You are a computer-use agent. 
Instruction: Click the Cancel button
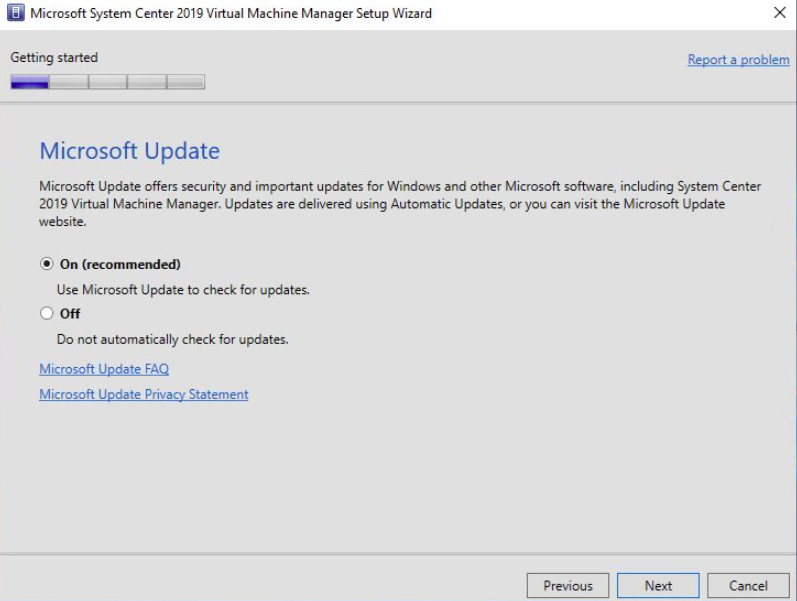[x=748, y=586]
